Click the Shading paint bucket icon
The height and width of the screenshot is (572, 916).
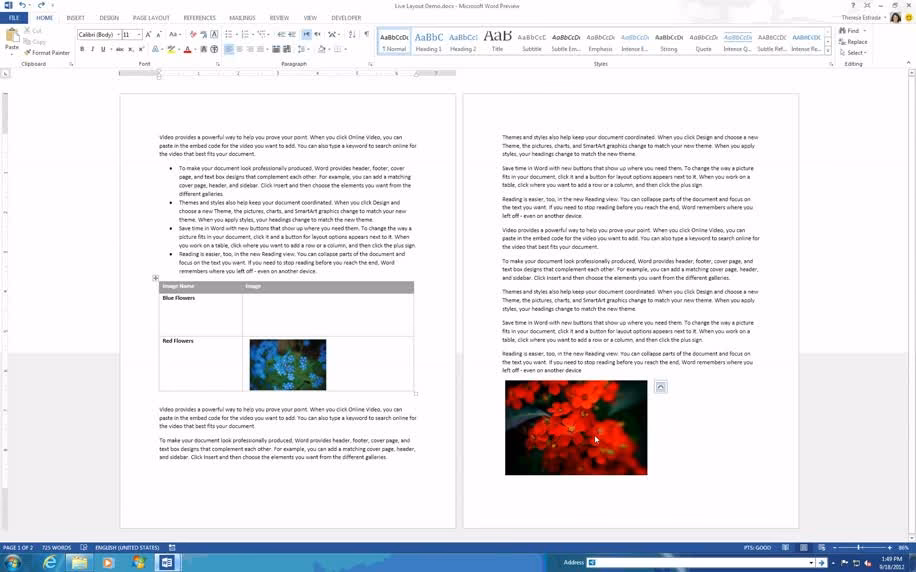(x=321, y=49)
